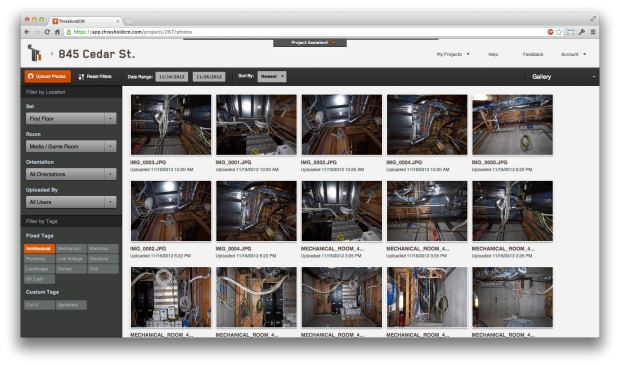Image resolution: width=620 pixels, height=366 pixels.
Task: Toggle the Civil fixed tag
Action: pos(103,269)
